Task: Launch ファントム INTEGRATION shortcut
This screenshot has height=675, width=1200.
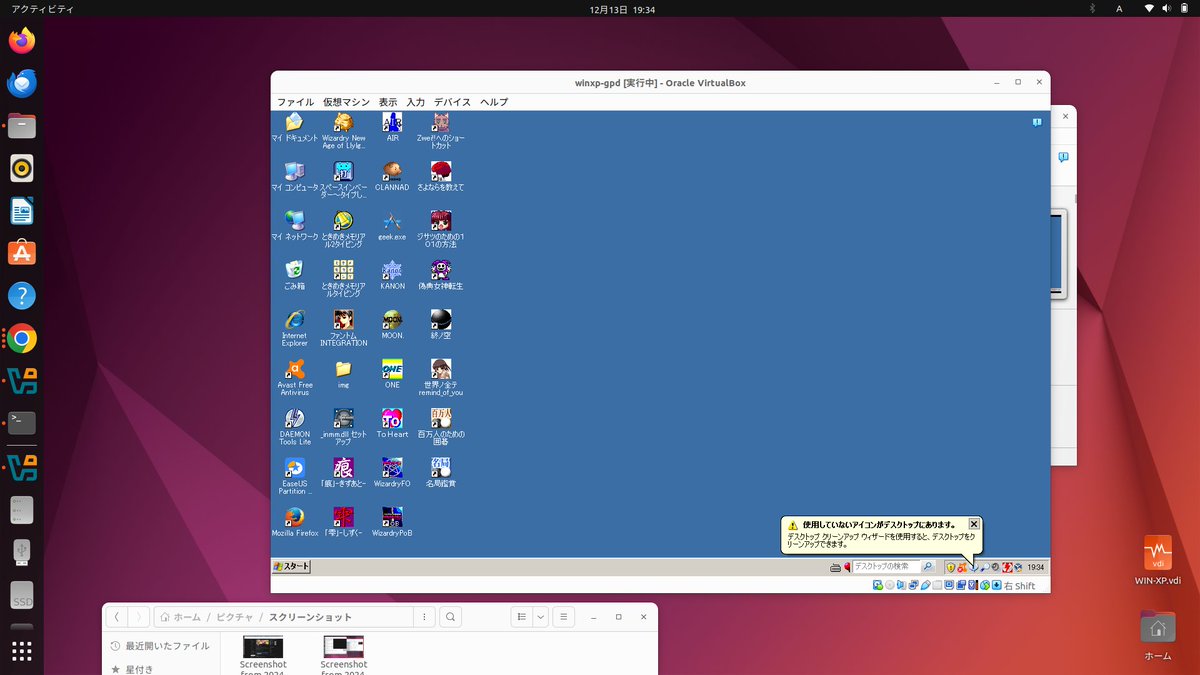Action: (343, 327)
